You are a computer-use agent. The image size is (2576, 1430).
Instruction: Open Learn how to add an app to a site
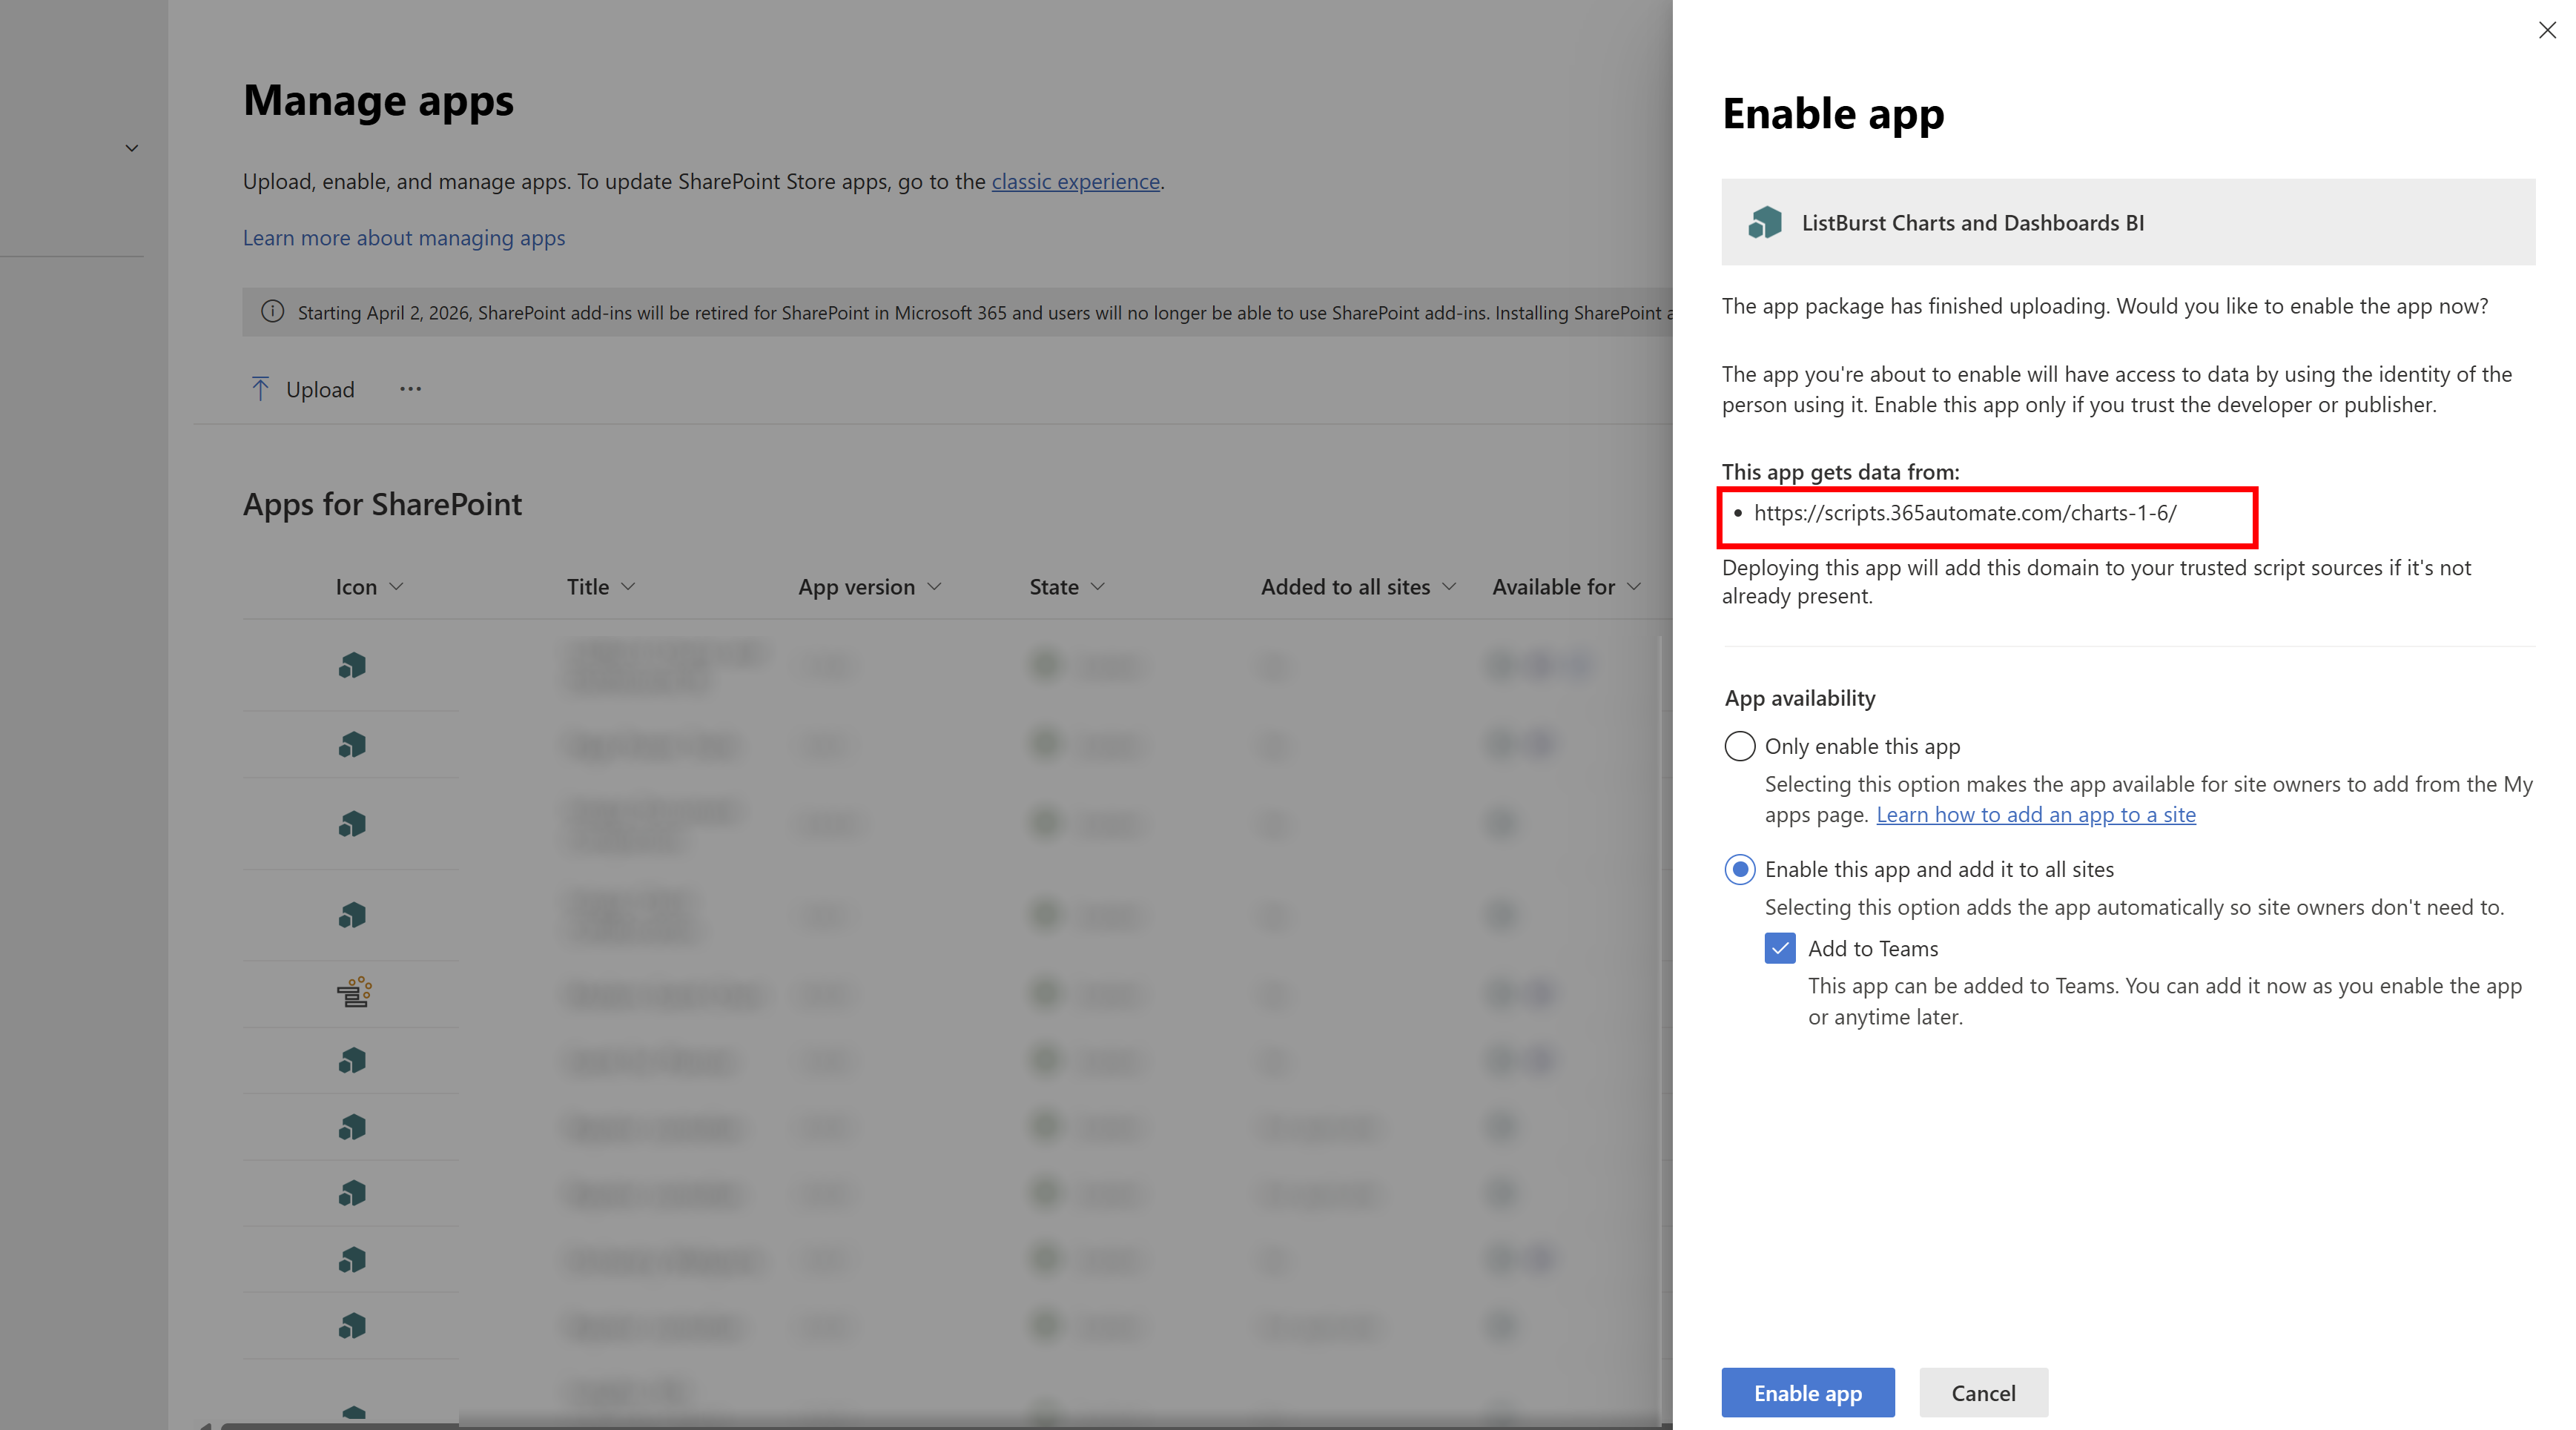(x=2036, y=814)
